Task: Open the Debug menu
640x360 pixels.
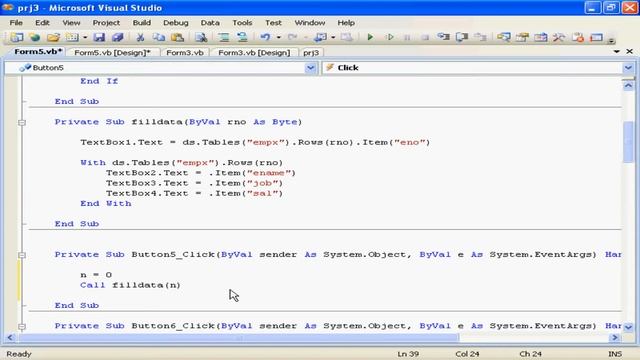Action: [176, 23]
